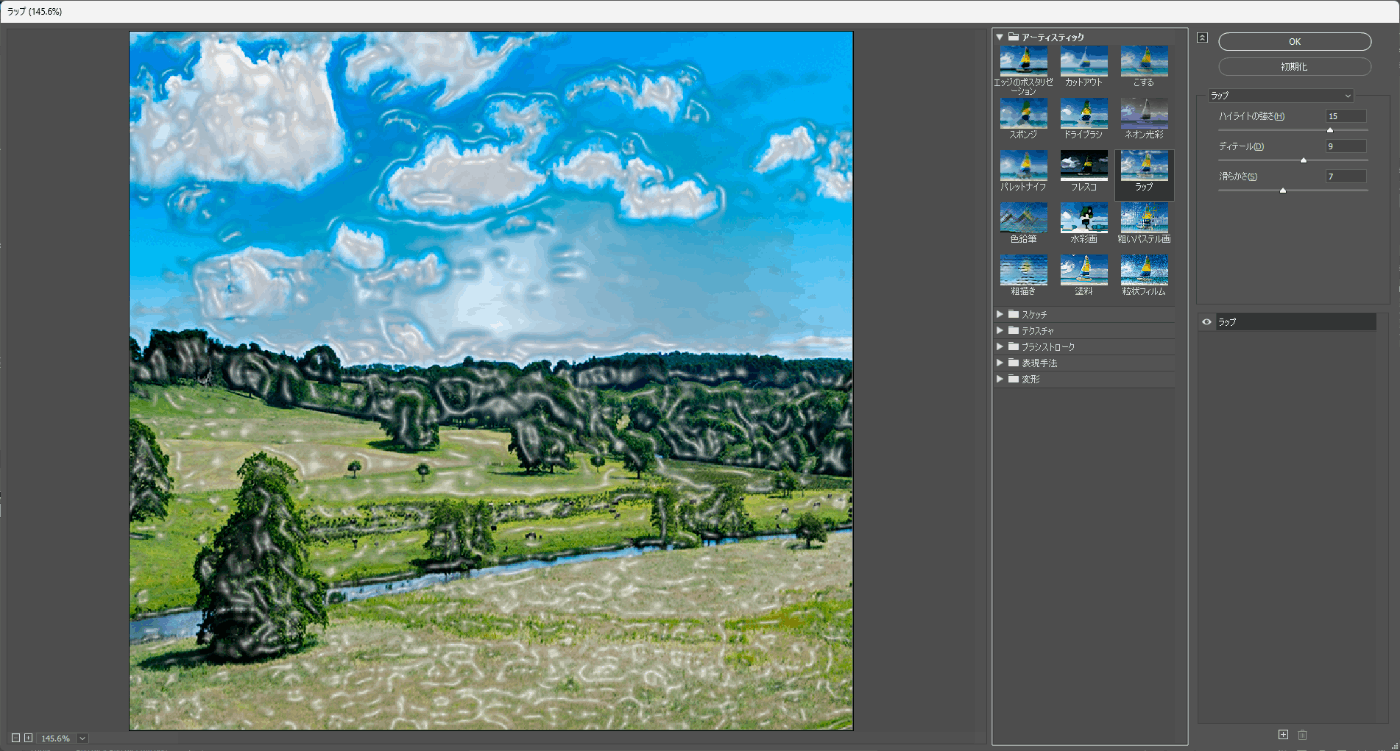This screenshot has width=1400, height=751.
Task: Click the 初期化 reset button
Action: pos(1294,67)
